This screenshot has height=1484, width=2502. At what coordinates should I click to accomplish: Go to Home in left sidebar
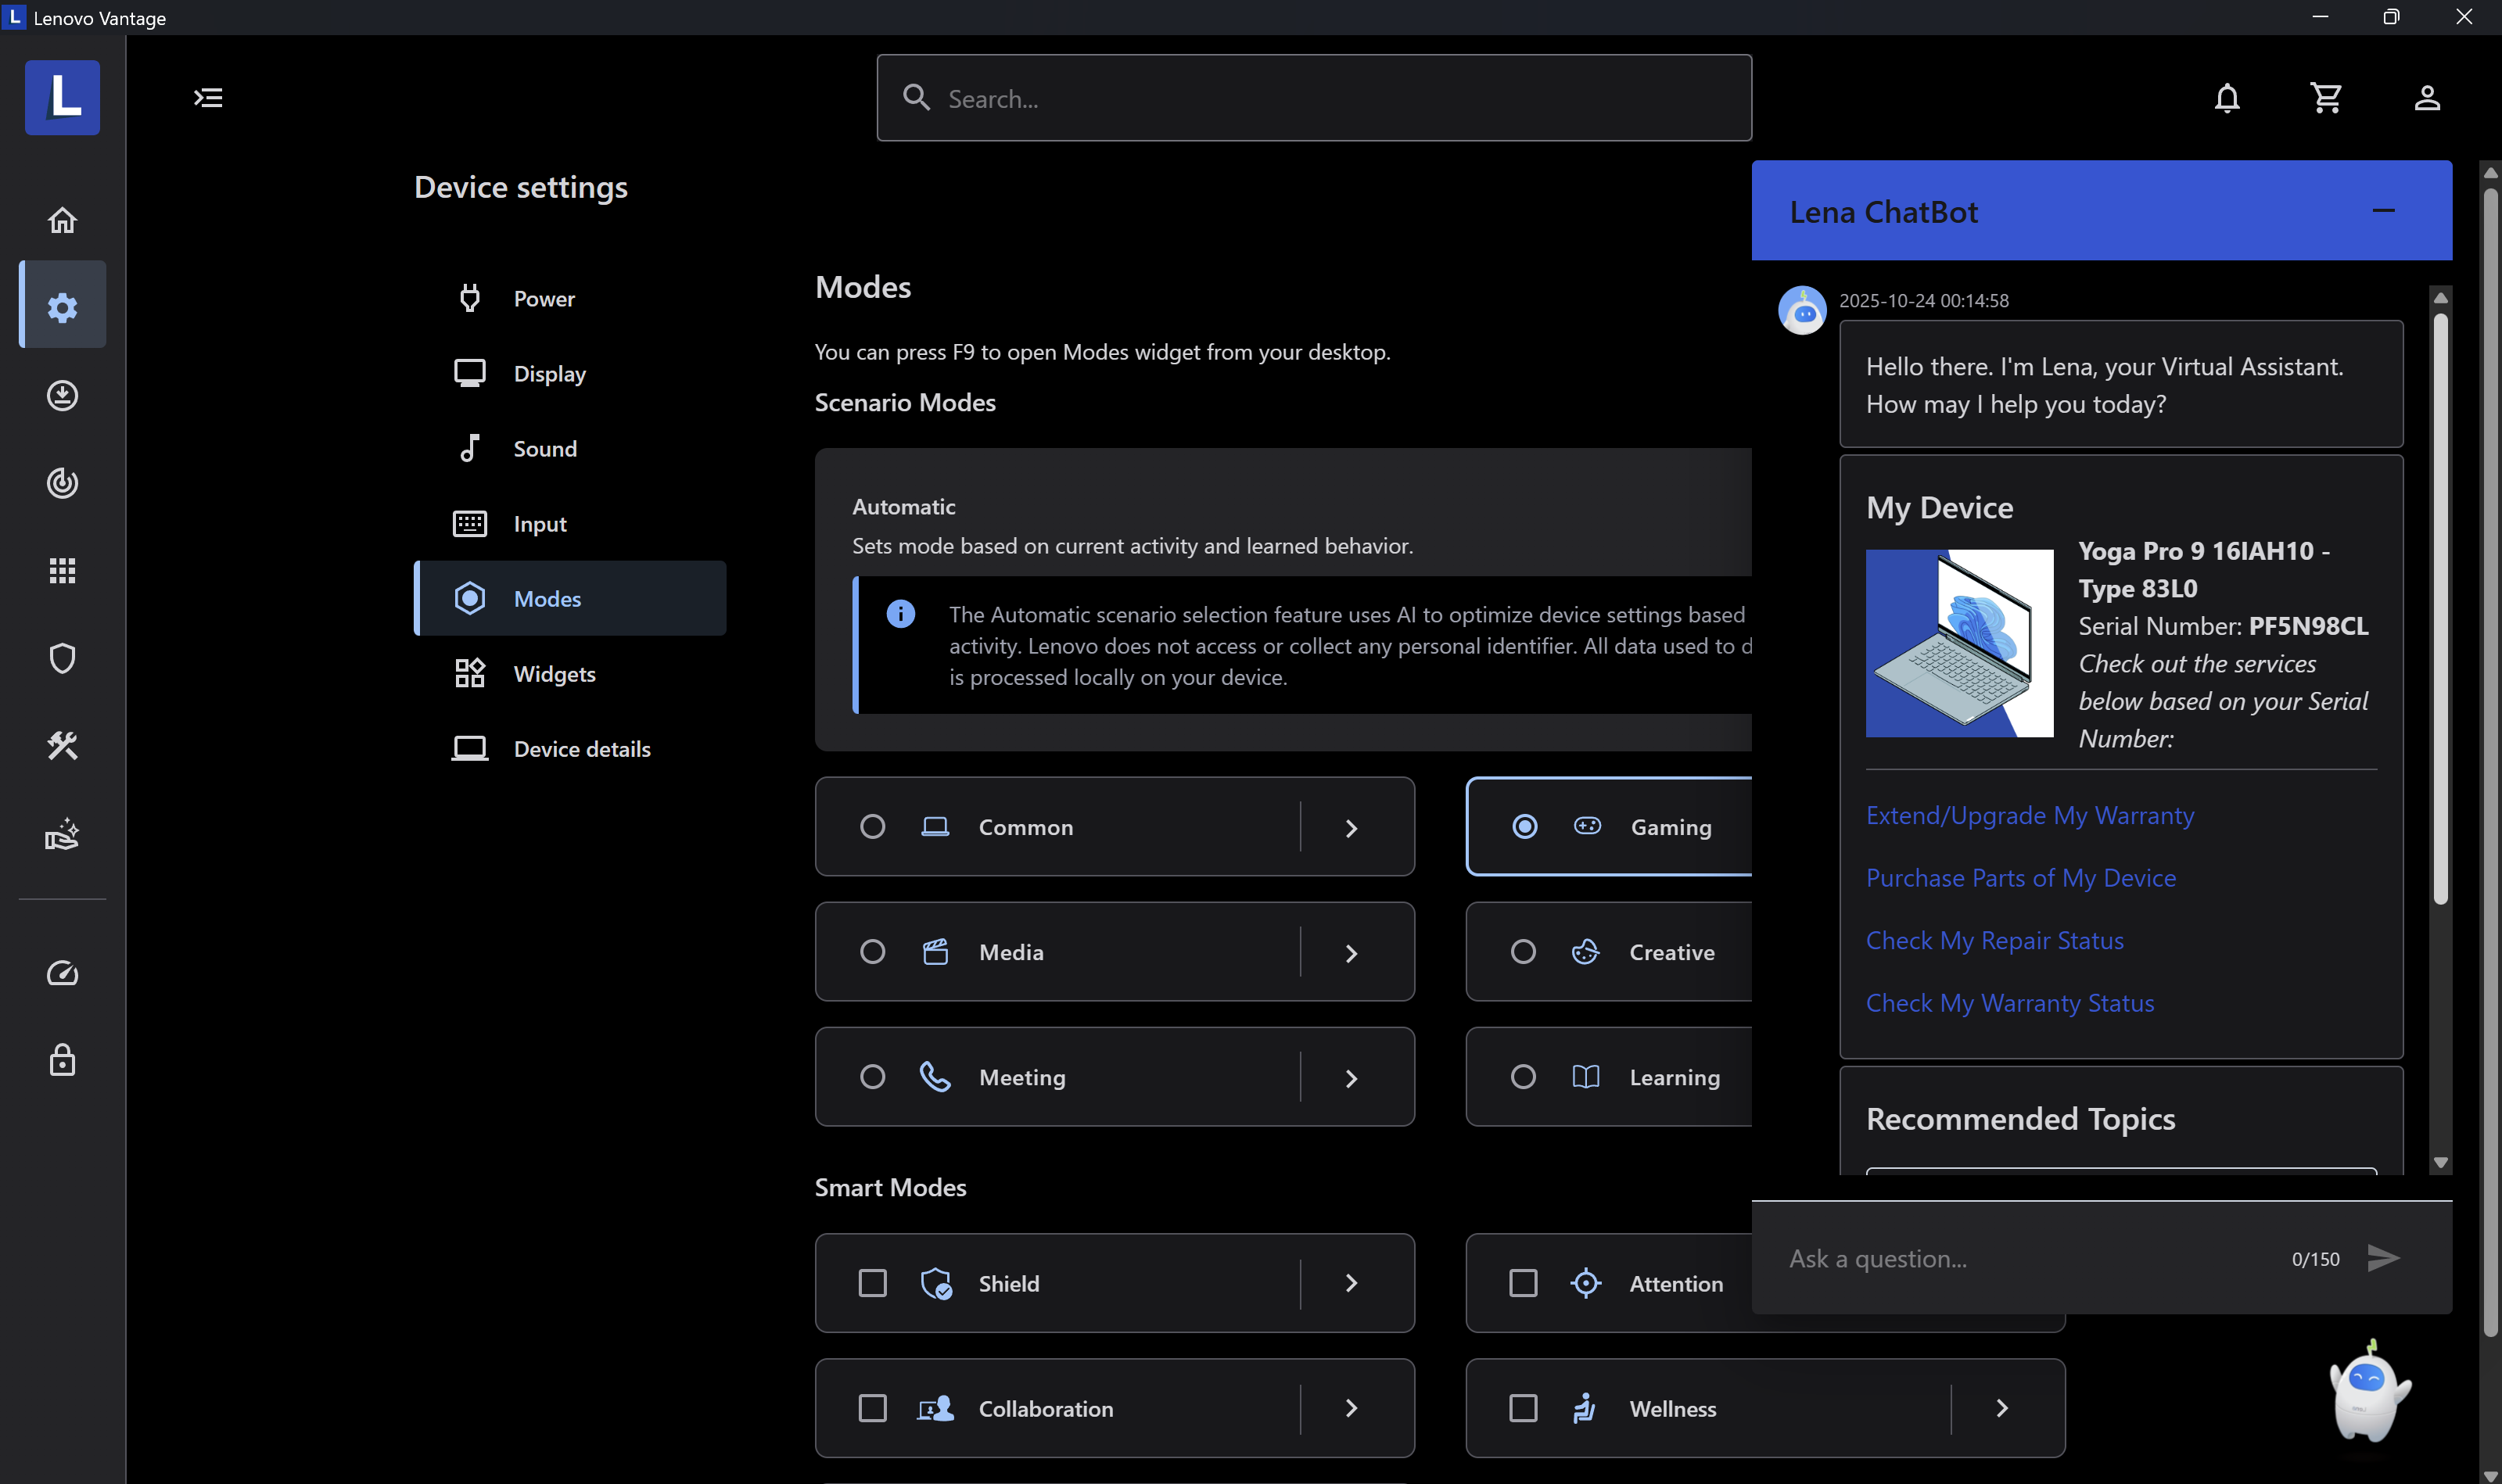tap(62, 220)
